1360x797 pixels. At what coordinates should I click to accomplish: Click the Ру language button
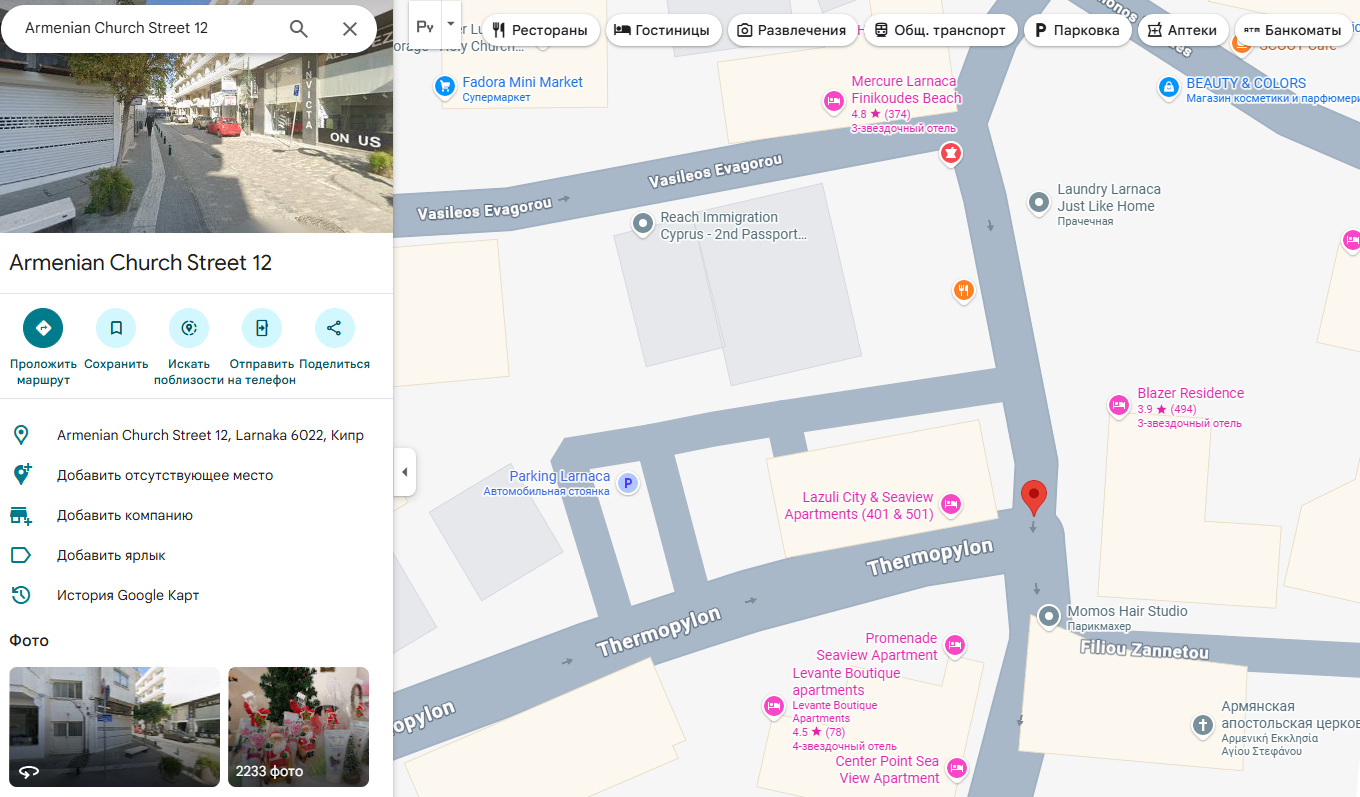click(425, 26)
